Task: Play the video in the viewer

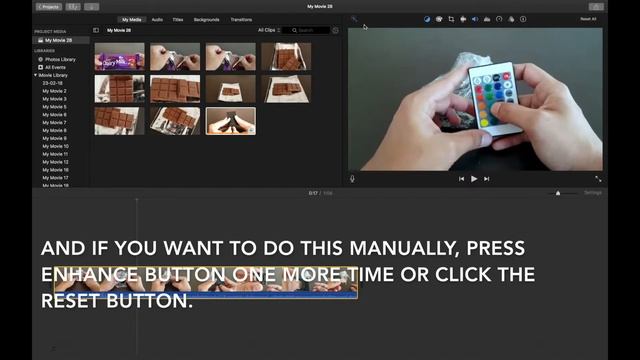Action: [474, 179]
